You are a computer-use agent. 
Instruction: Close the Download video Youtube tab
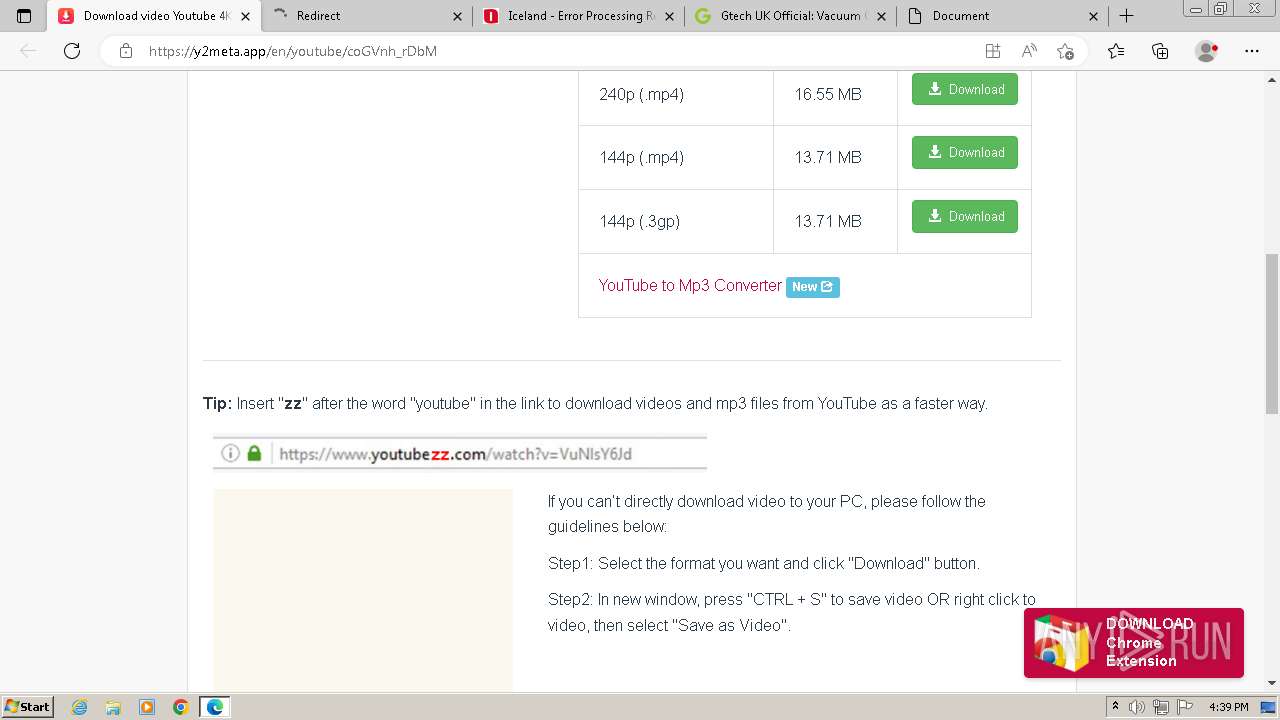(x=245, y=16)
